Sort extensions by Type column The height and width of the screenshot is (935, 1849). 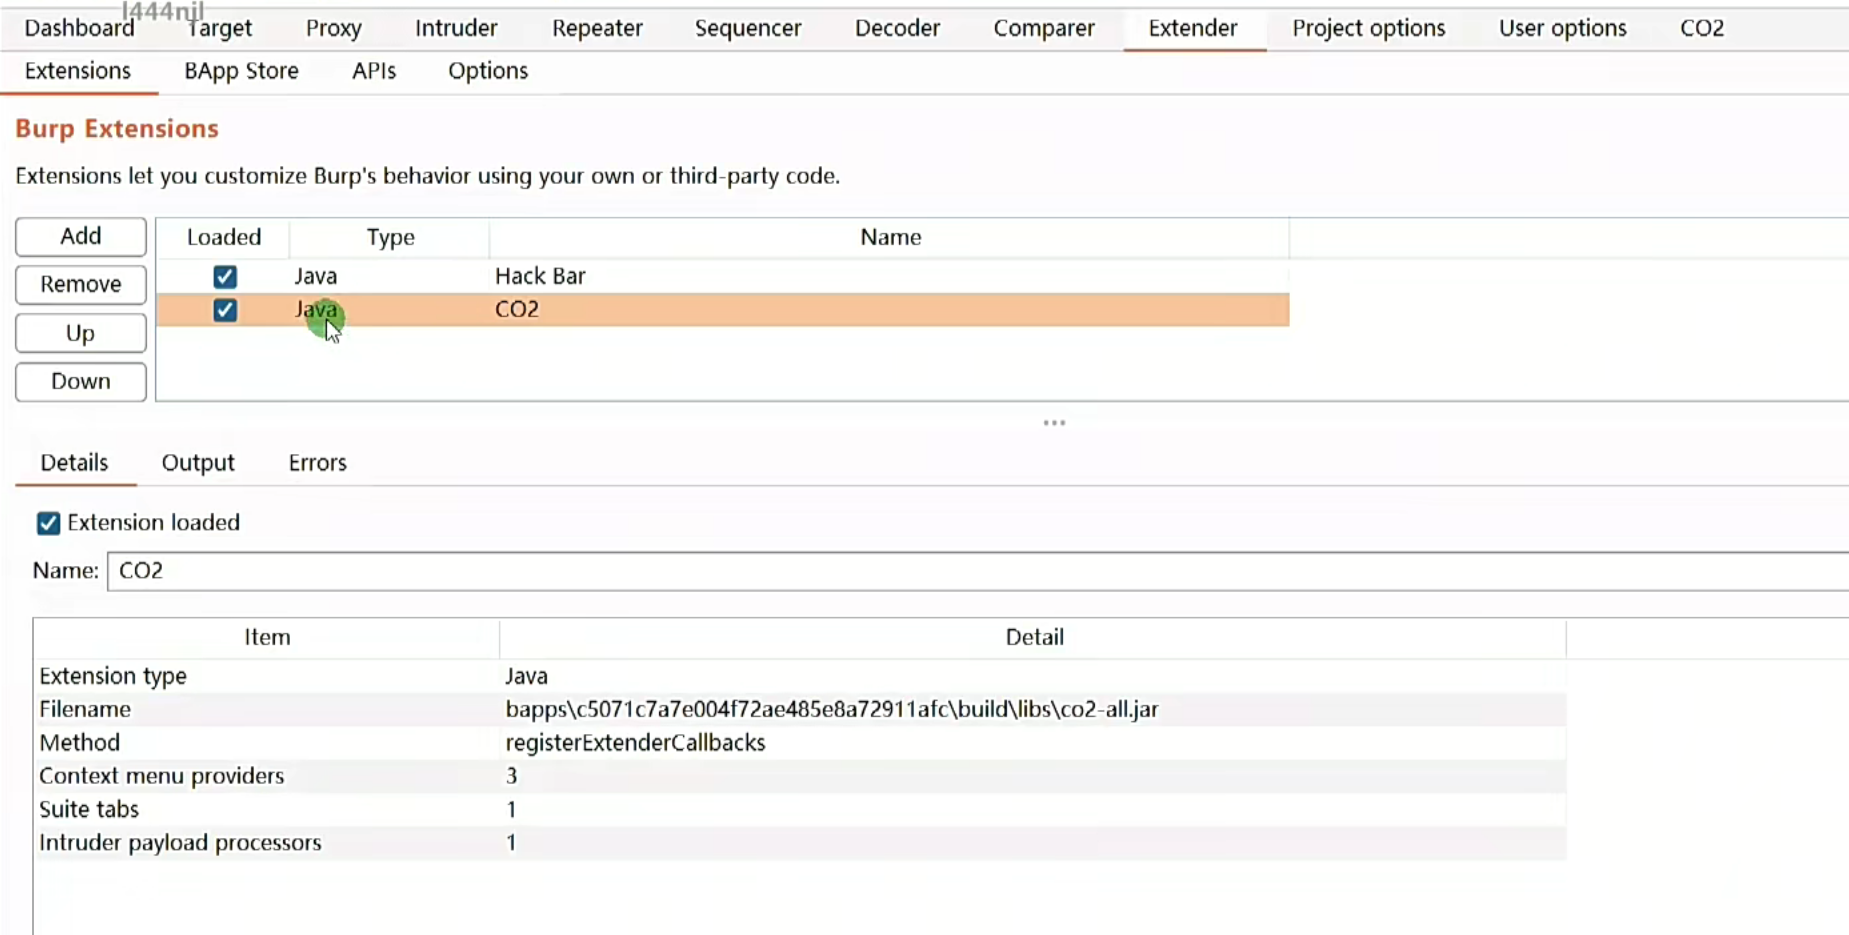tap(390, 237)
